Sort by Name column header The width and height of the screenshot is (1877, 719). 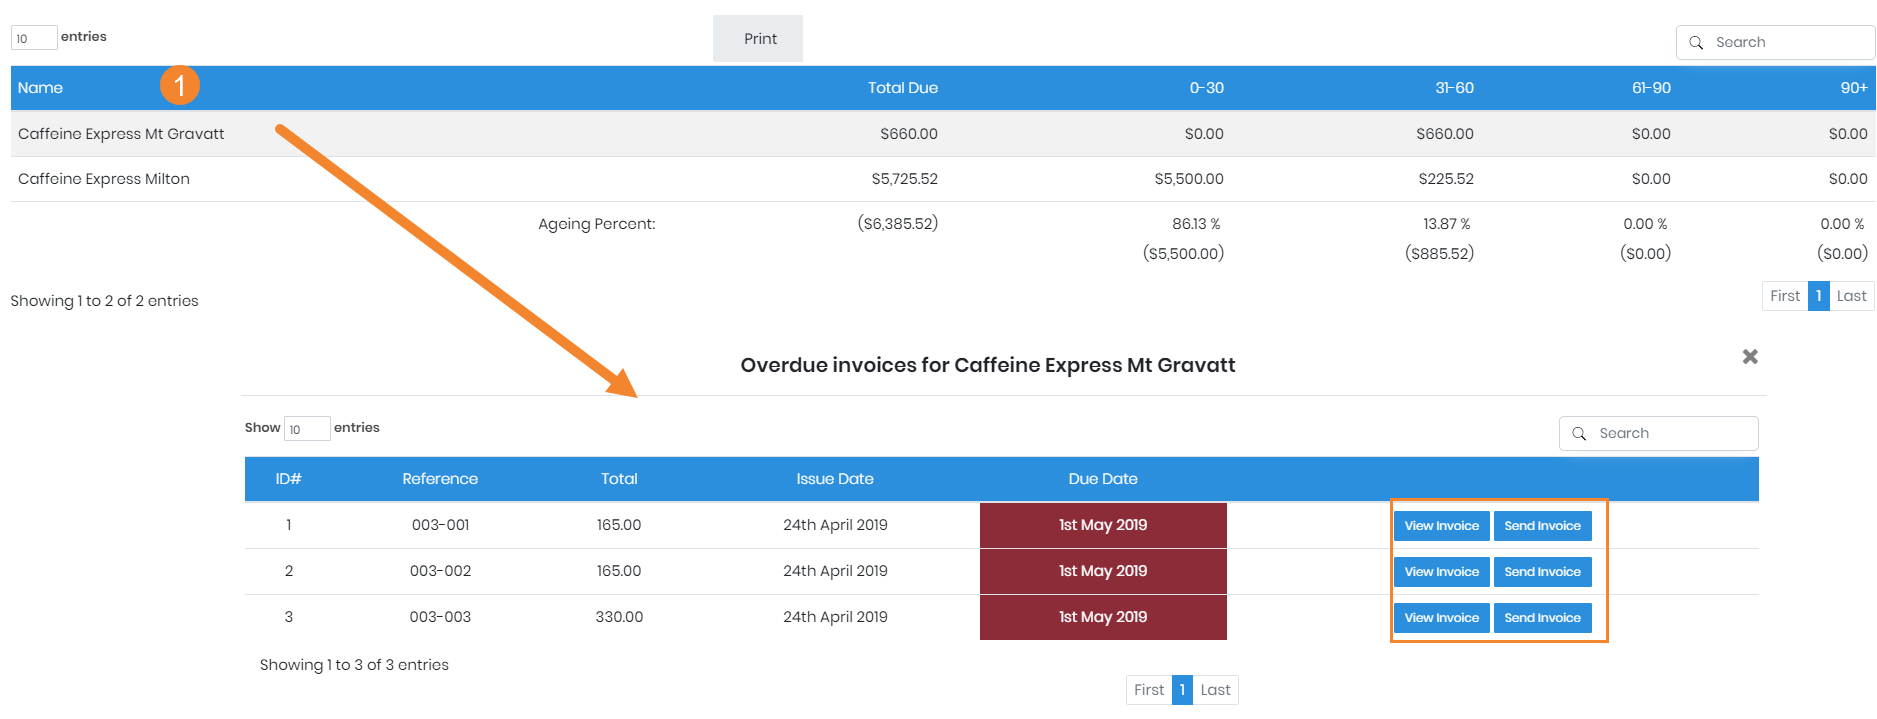click(40, 88)
